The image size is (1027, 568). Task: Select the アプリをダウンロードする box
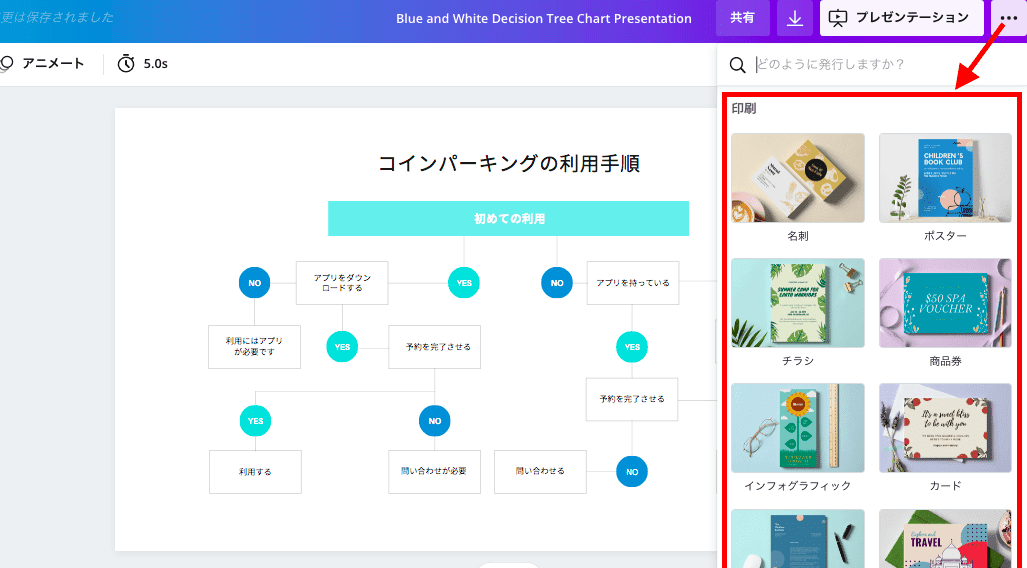coord(342,283)
